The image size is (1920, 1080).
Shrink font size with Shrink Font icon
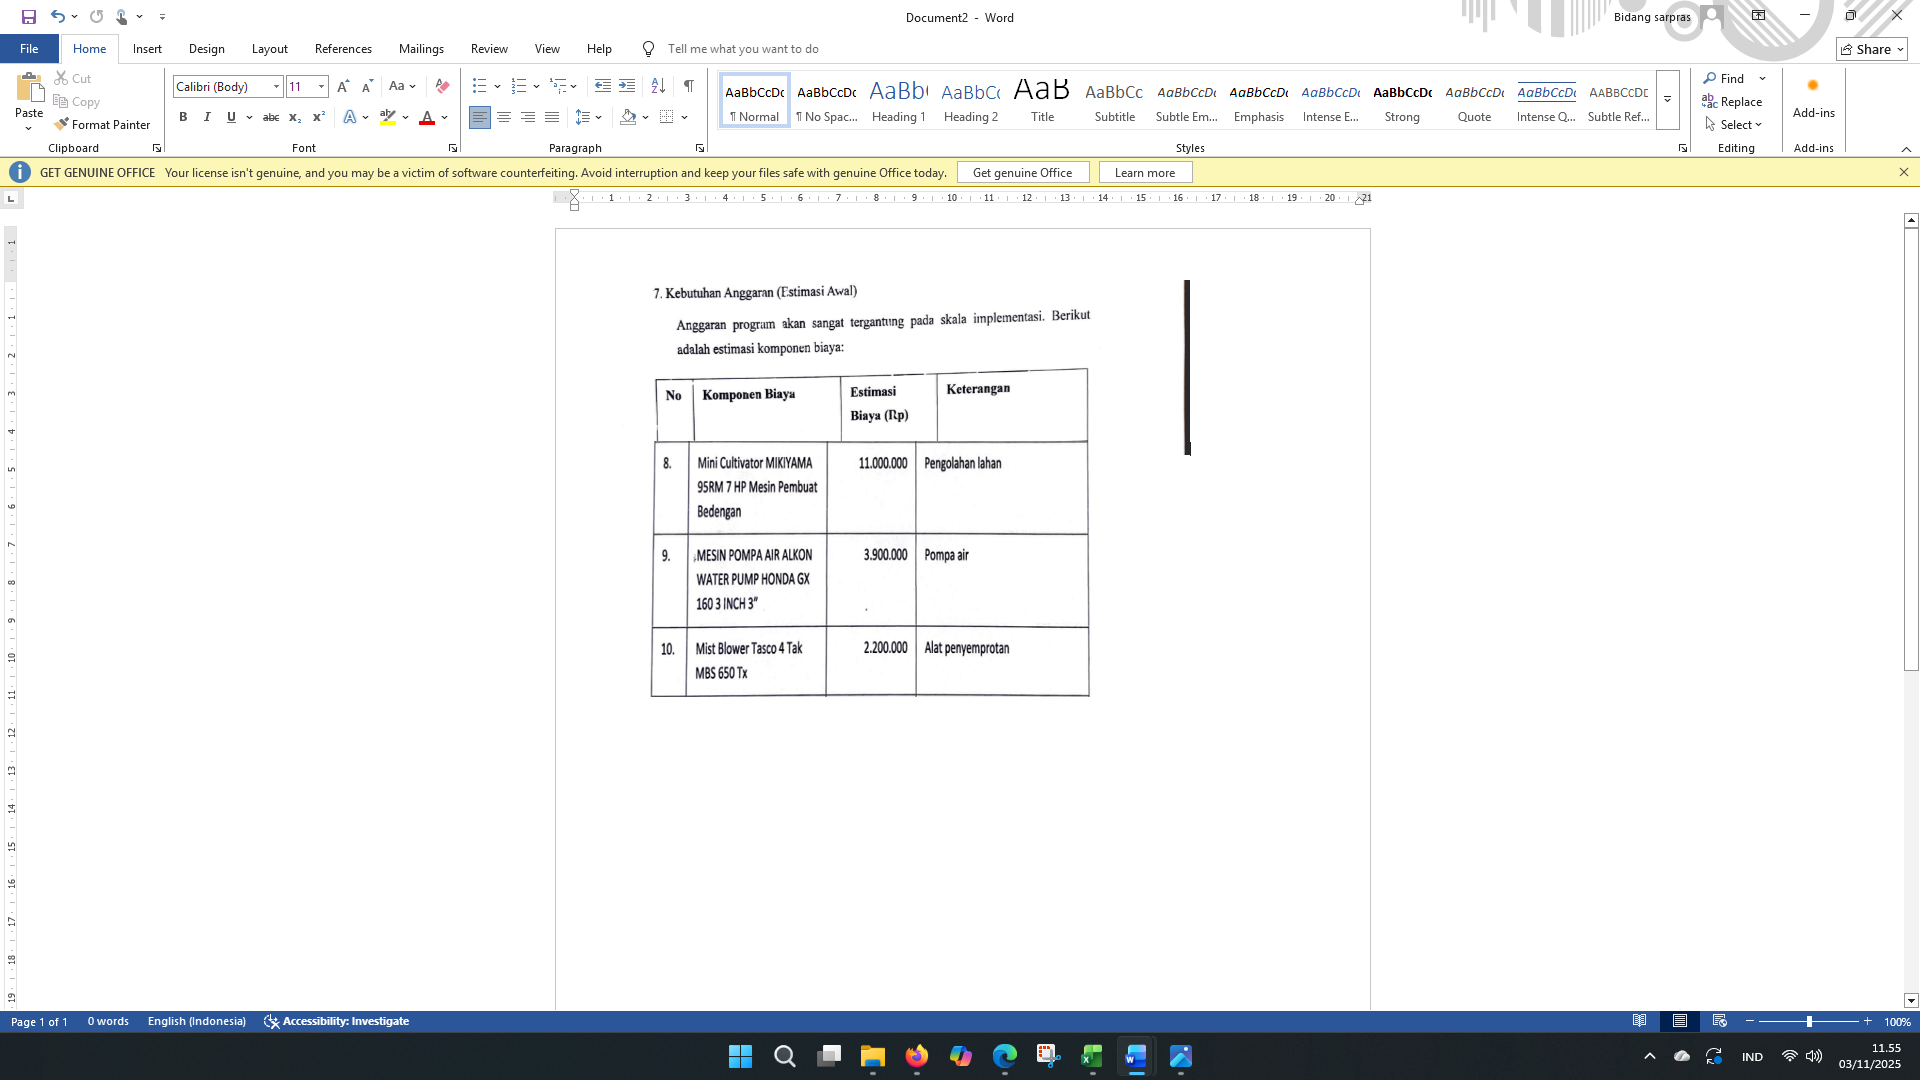click(x=367, y=87)
